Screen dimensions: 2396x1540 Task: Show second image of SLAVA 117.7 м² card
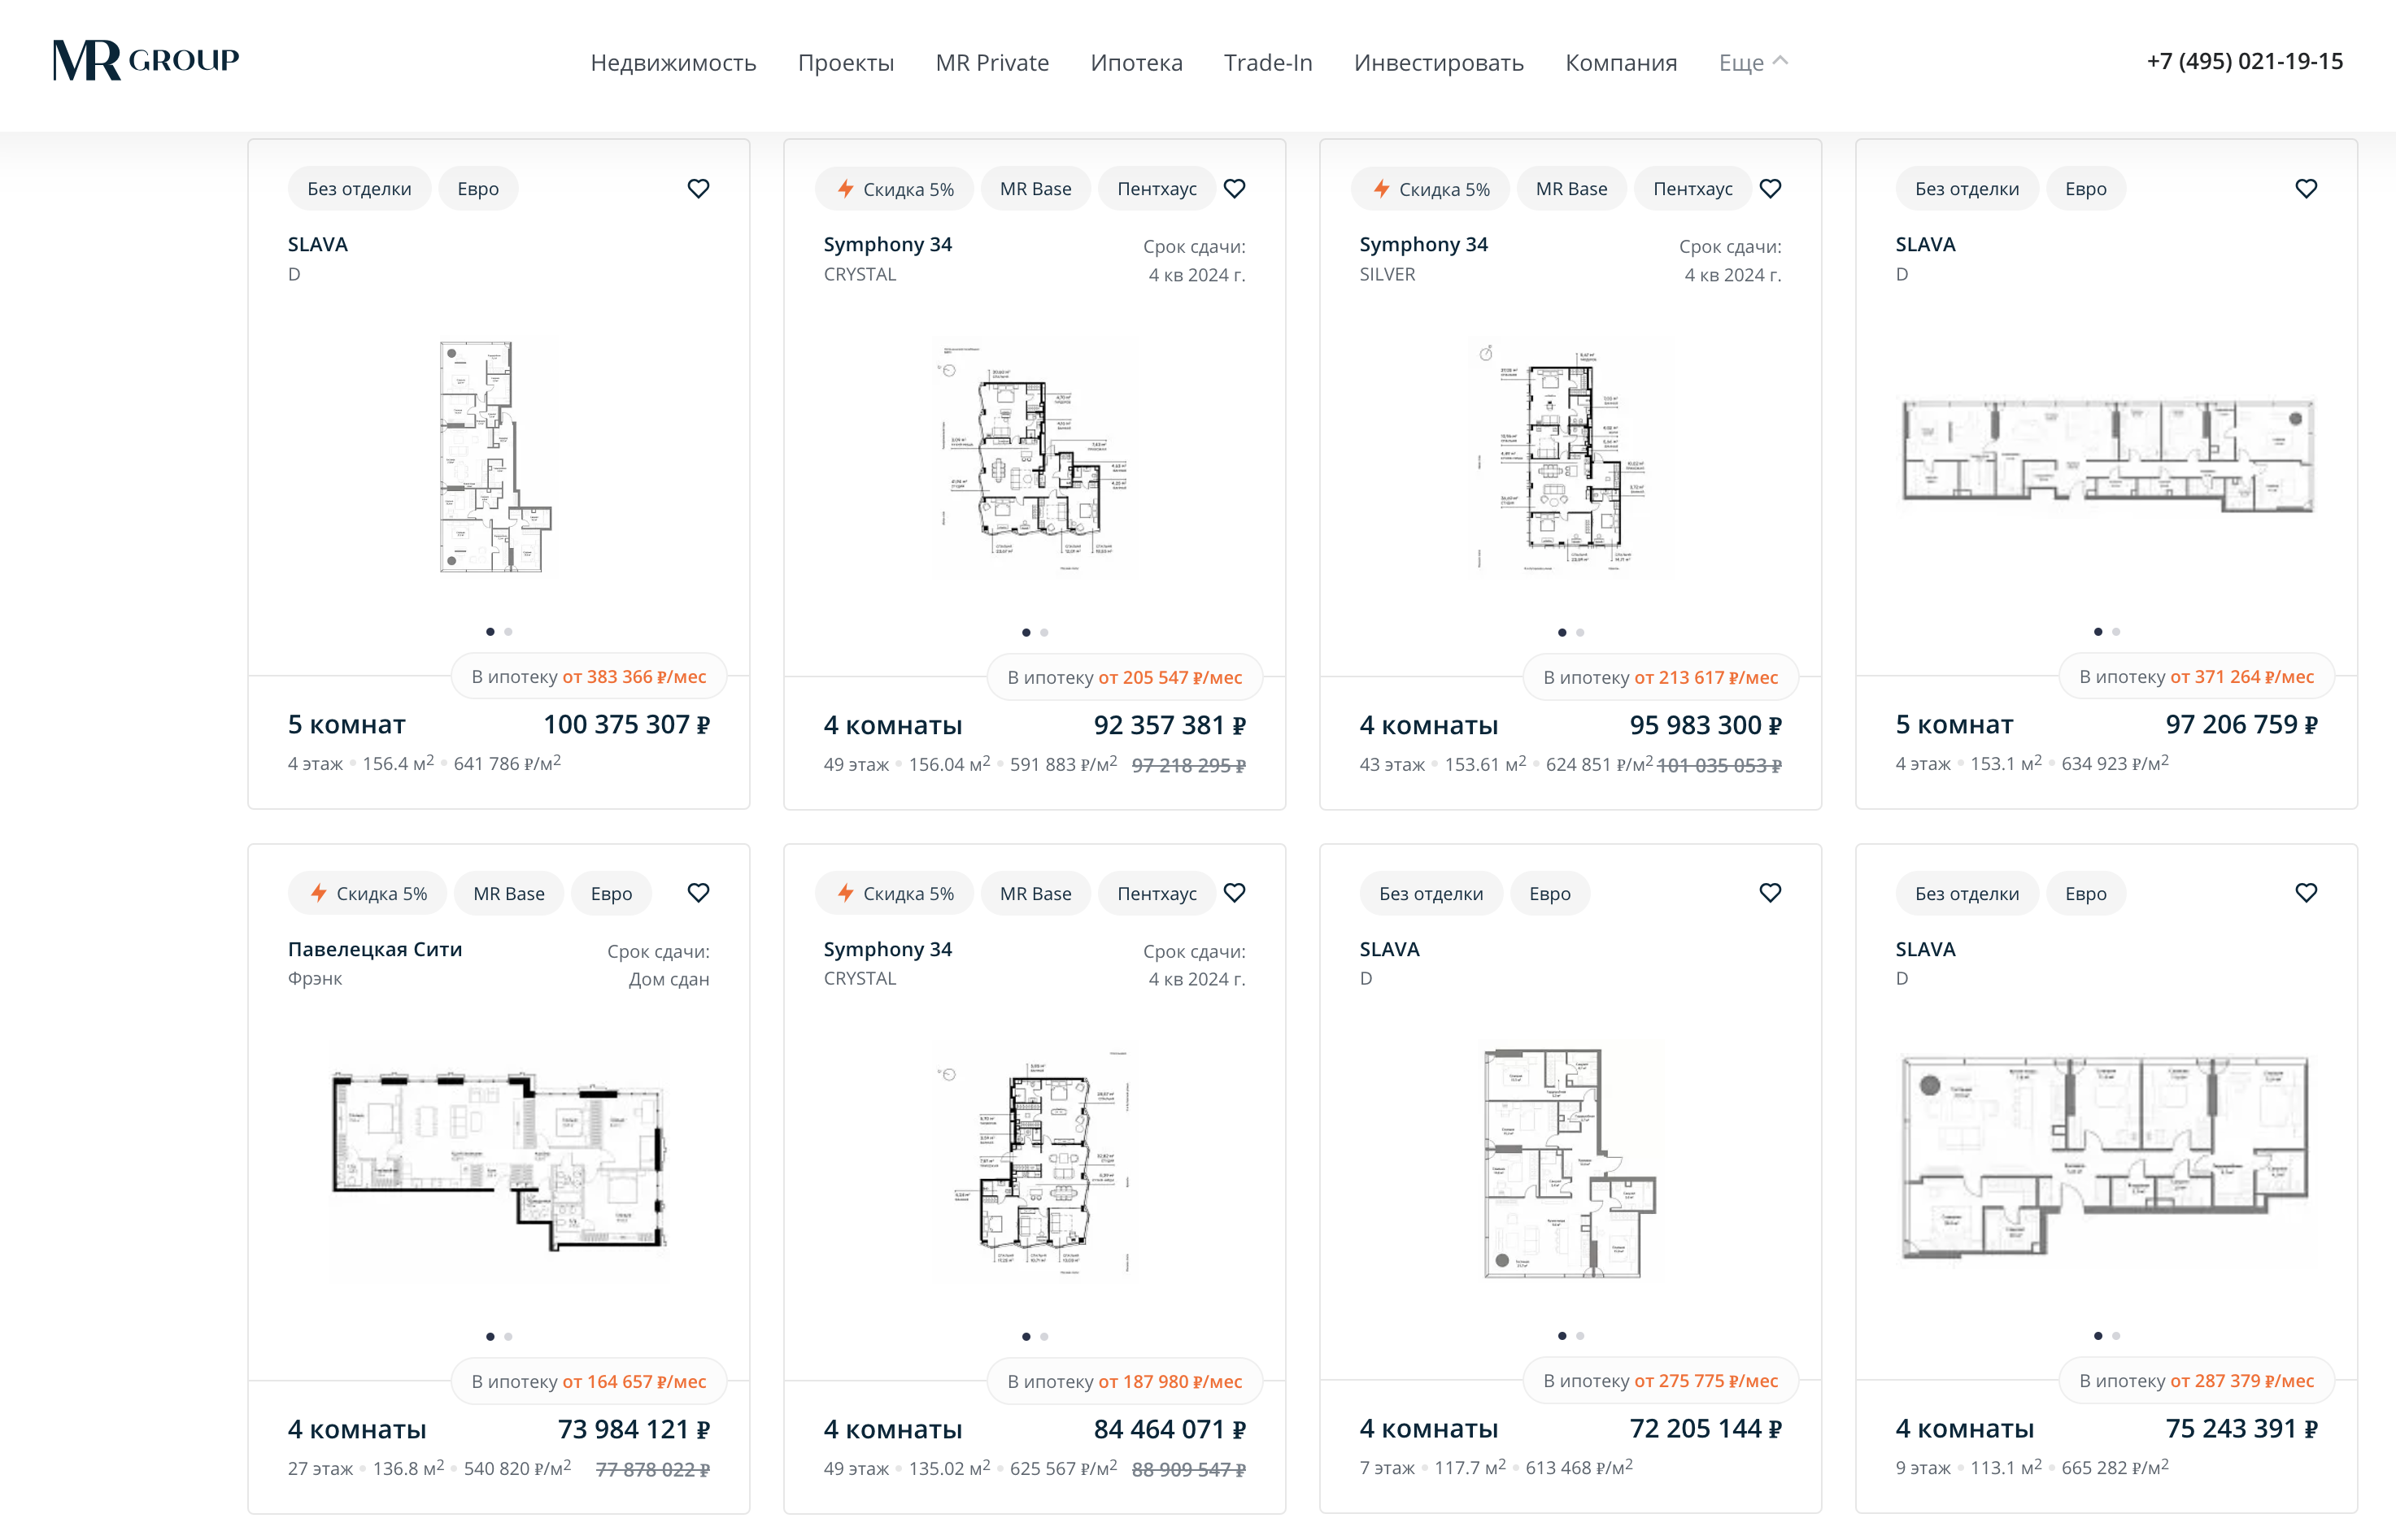pyautogui.click(x=1581, y=1335)
